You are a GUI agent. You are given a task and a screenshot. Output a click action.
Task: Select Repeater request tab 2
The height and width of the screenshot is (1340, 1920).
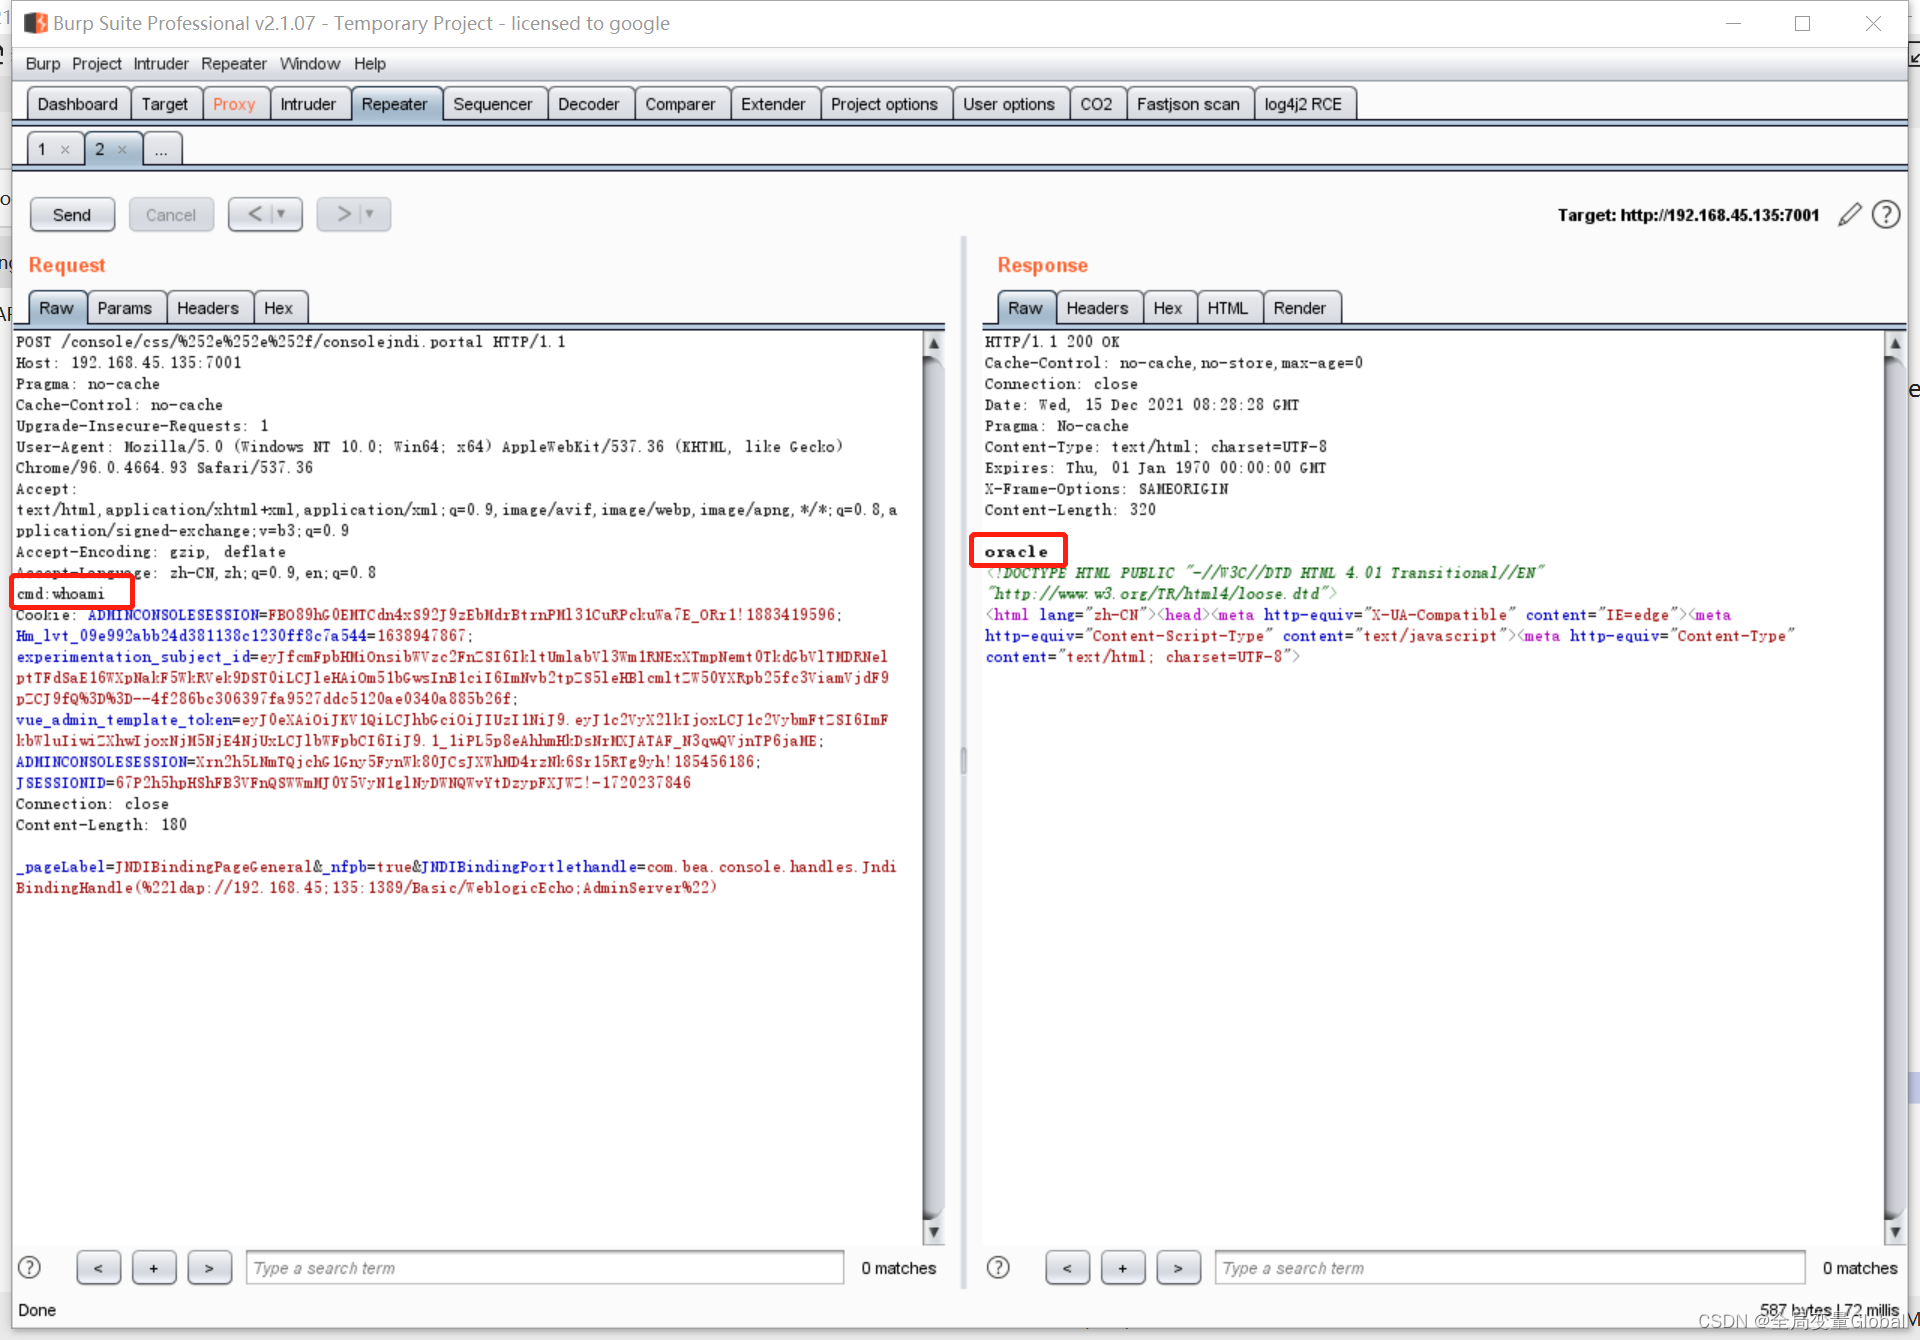(x=100, y=149)
